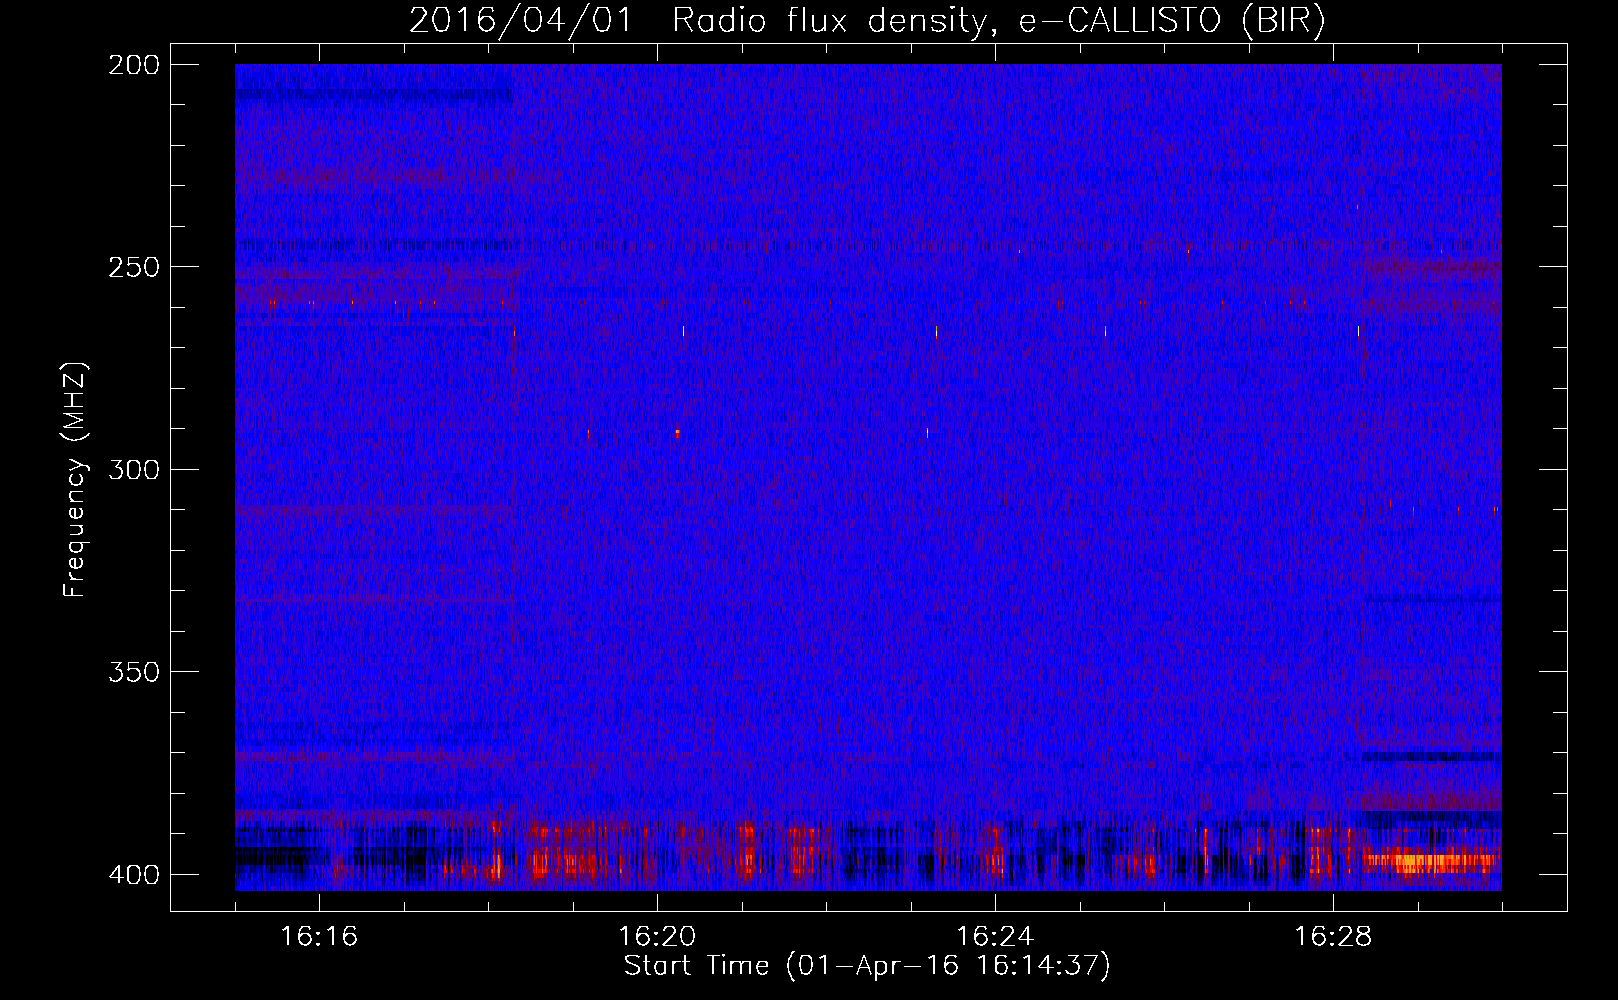Click the plot title '2016/04/01 Radio flux density'

(867, 21)
